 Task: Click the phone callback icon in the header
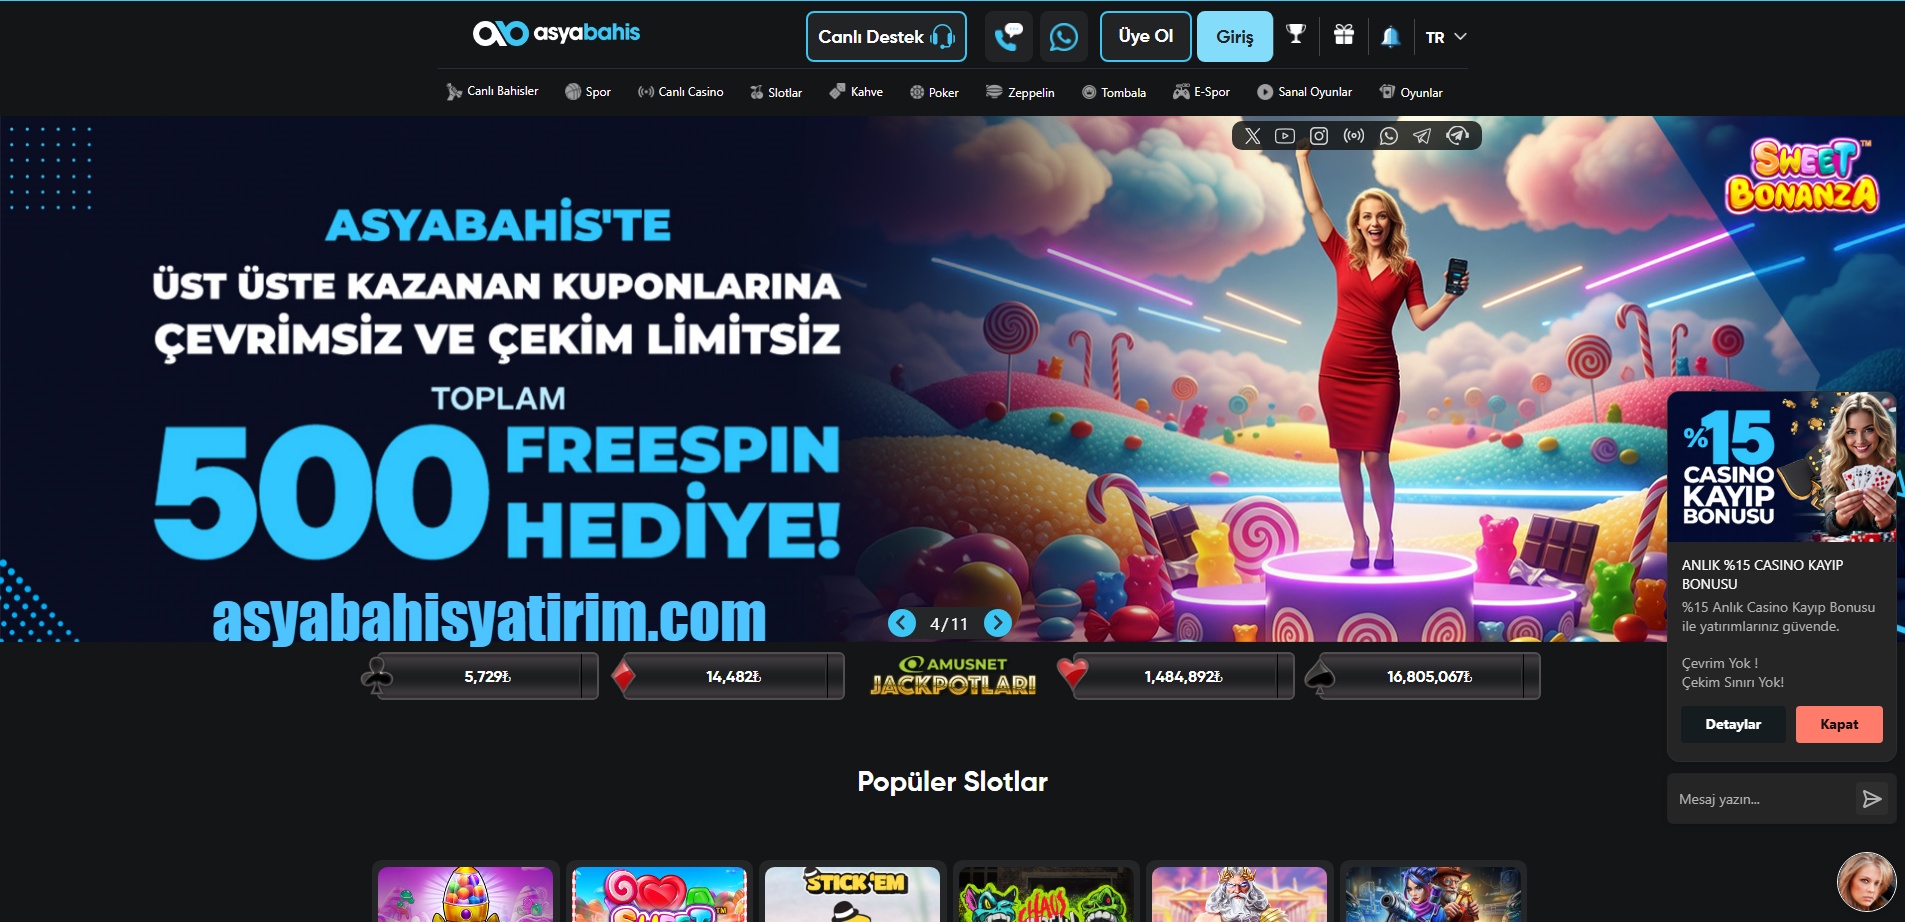tap(1009, 37)
